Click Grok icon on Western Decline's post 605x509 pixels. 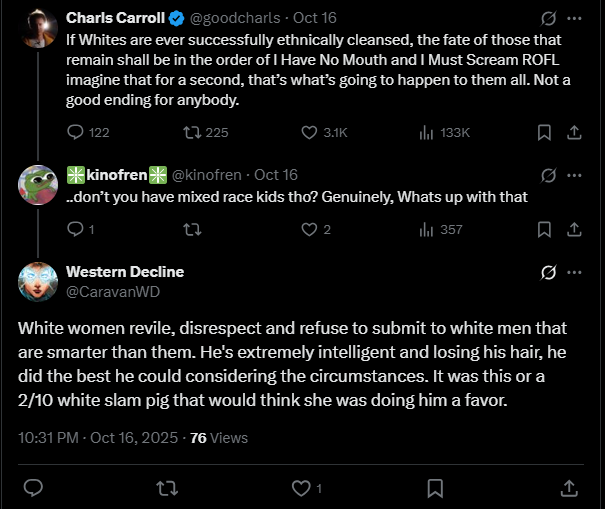pyautogui.click(x=548, y=272)
